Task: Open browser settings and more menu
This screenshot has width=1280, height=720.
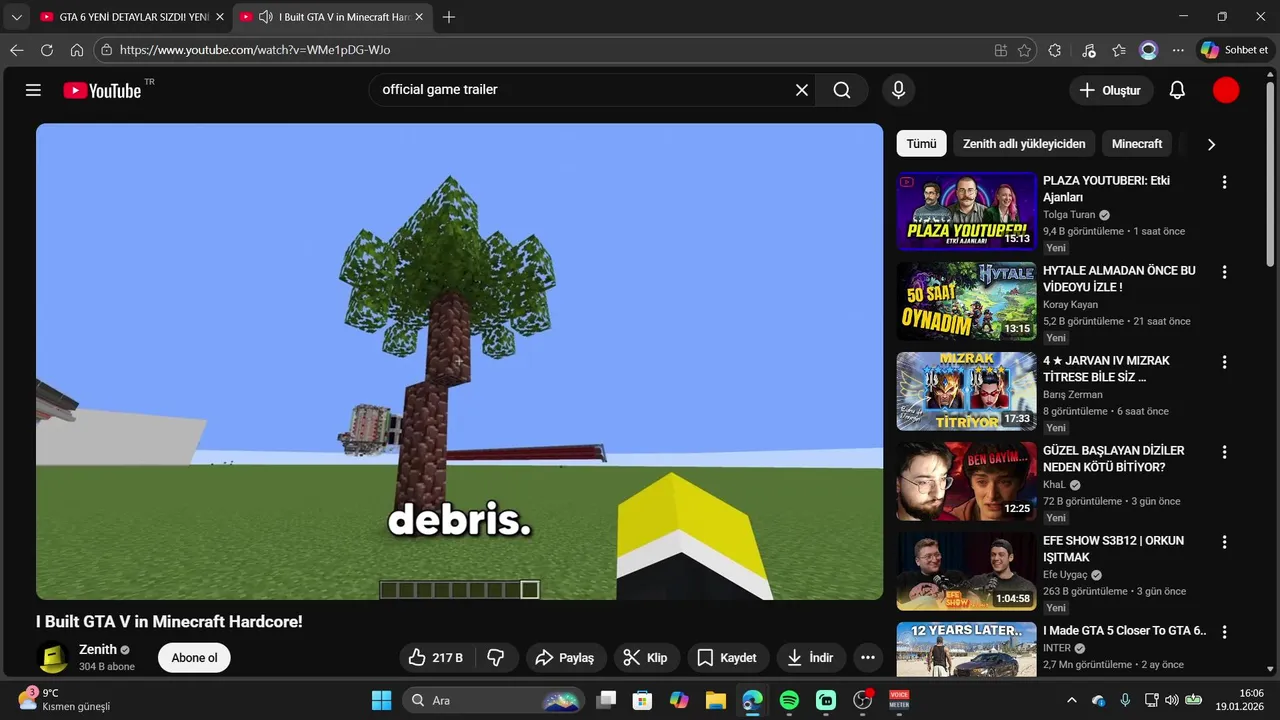Action: [1178, 50]
